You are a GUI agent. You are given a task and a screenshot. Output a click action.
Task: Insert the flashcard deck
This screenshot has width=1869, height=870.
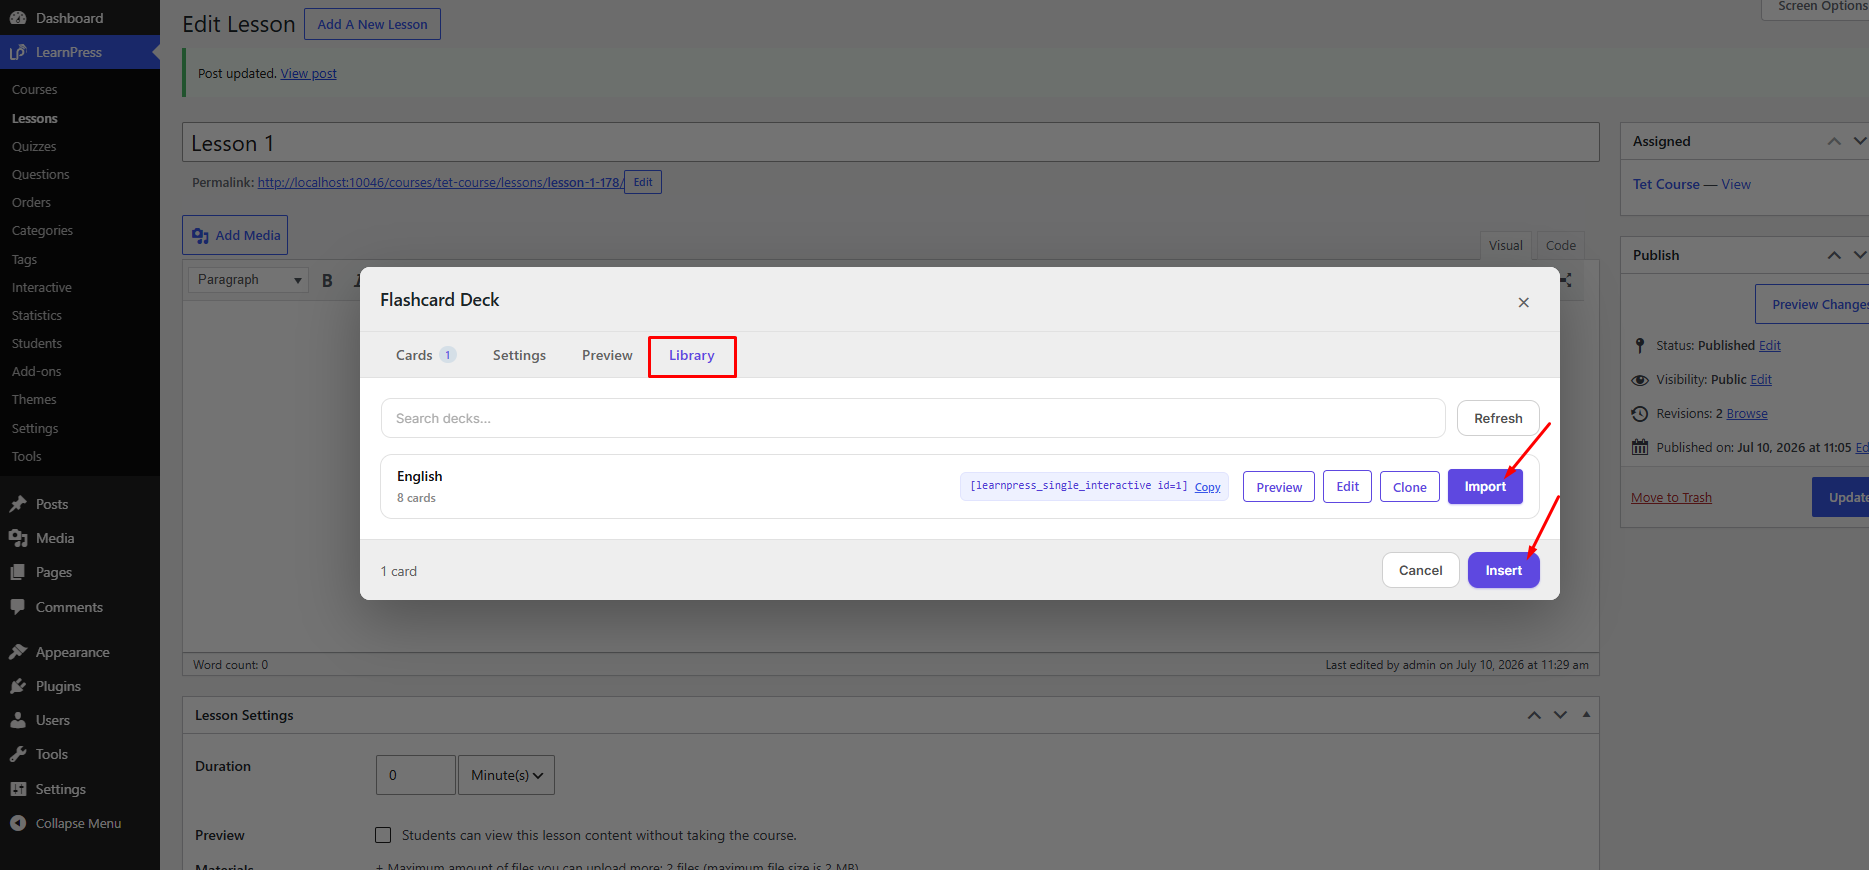[x=1504, y=570]
